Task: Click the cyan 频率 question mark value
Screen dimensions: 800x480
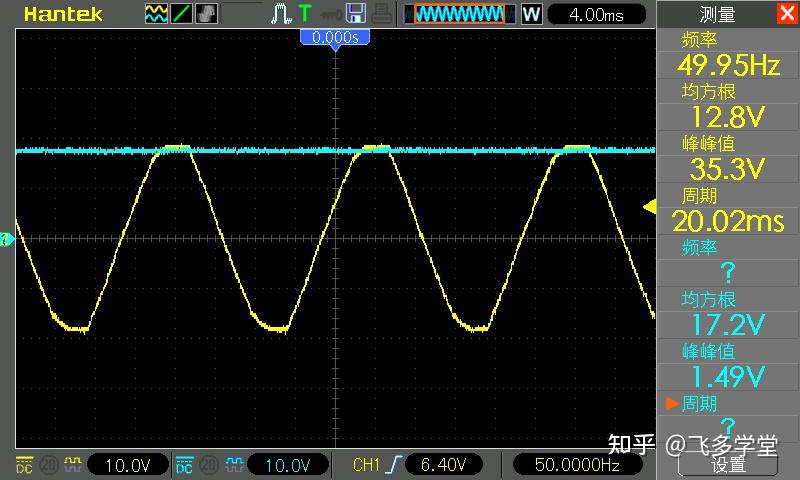Action: (728, 272)
